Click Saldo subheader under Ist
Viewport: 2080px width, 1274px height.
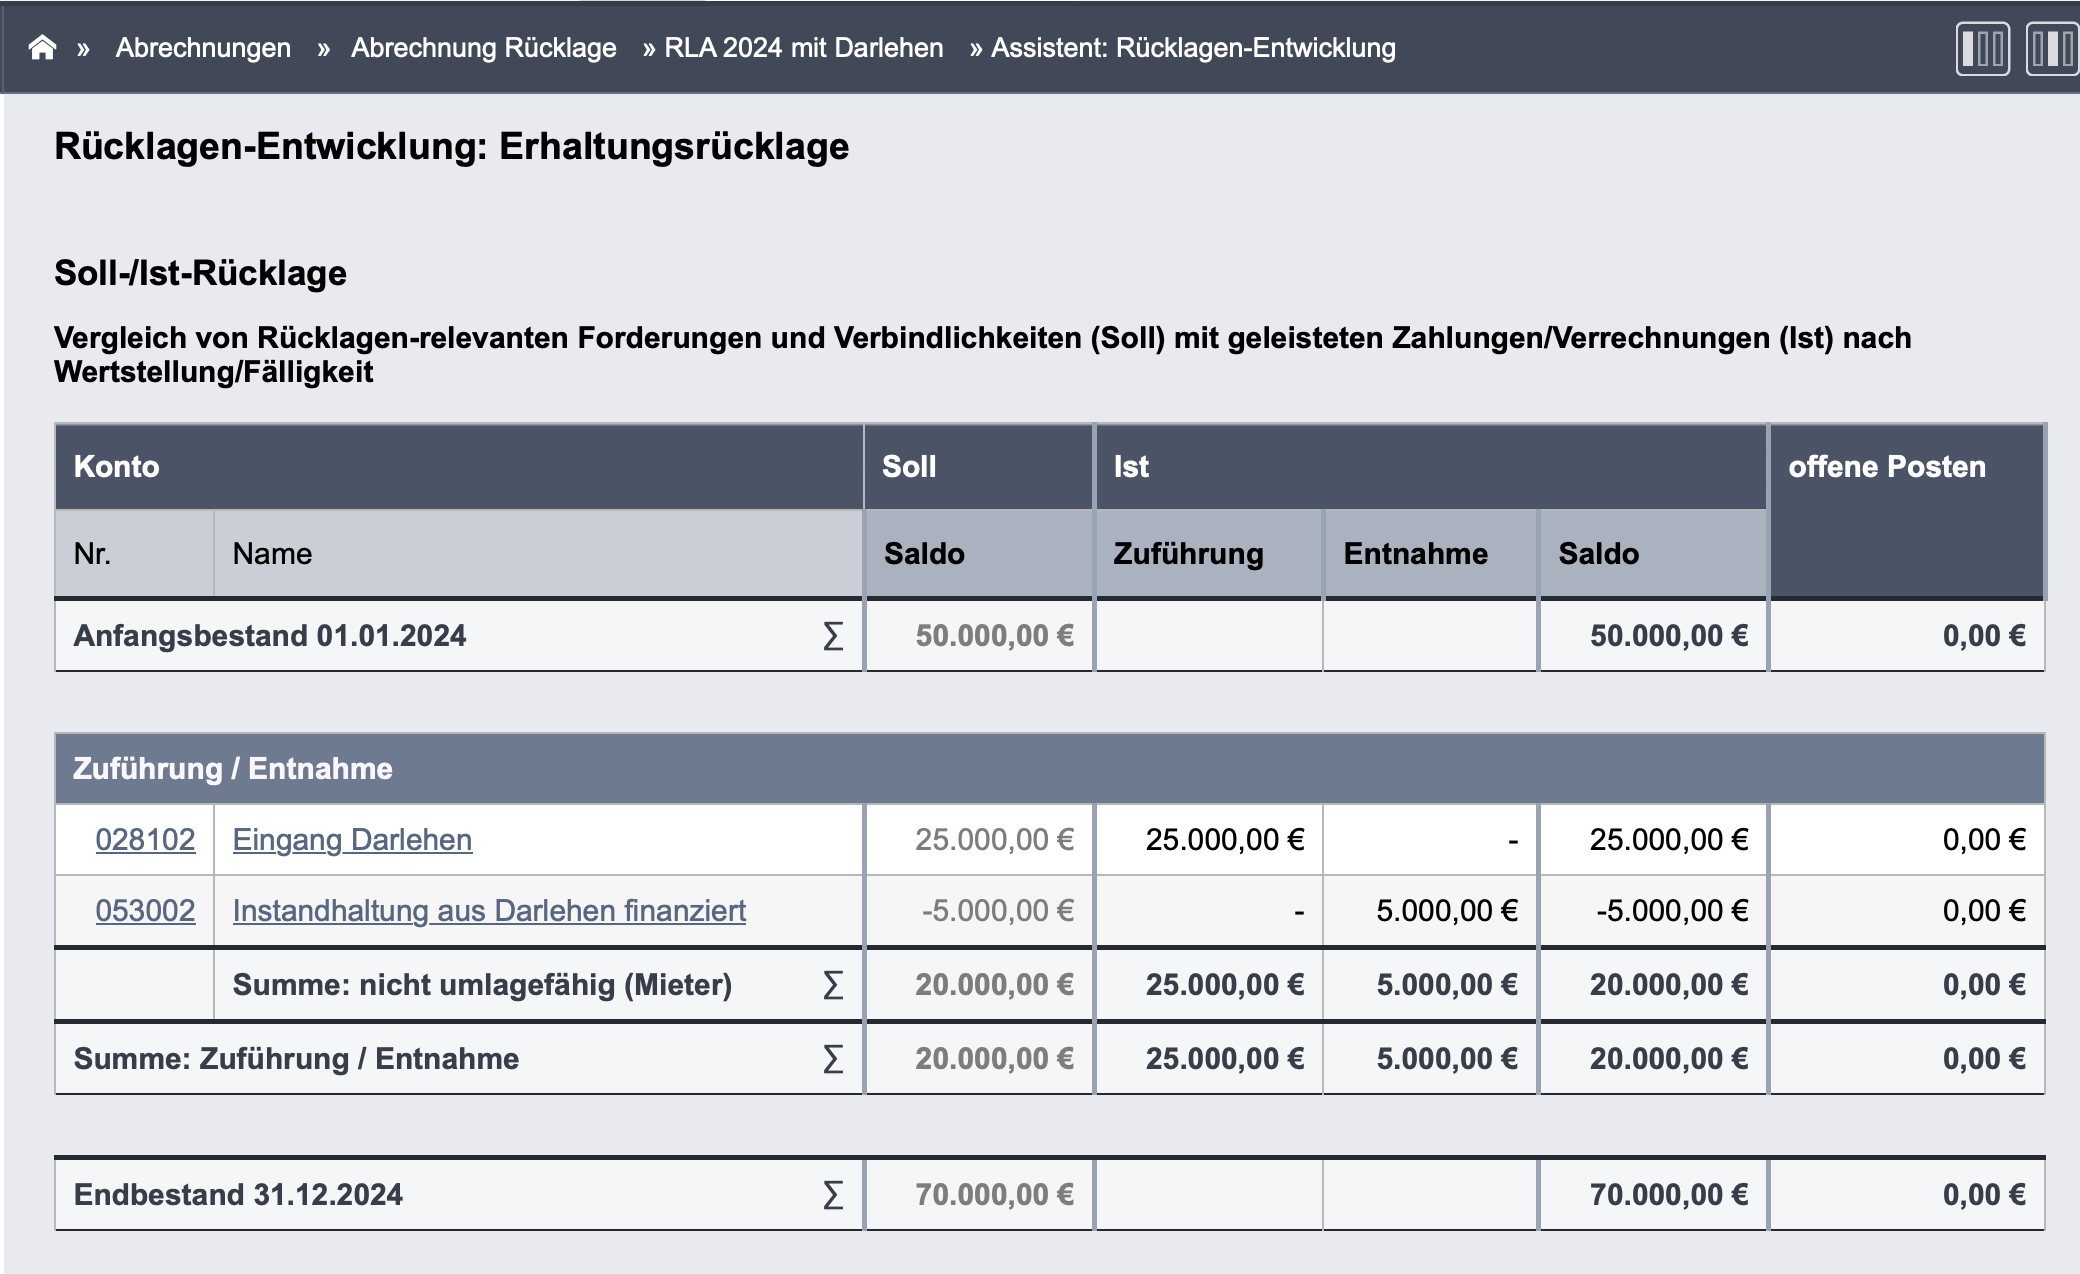(x=1653, y=554)
